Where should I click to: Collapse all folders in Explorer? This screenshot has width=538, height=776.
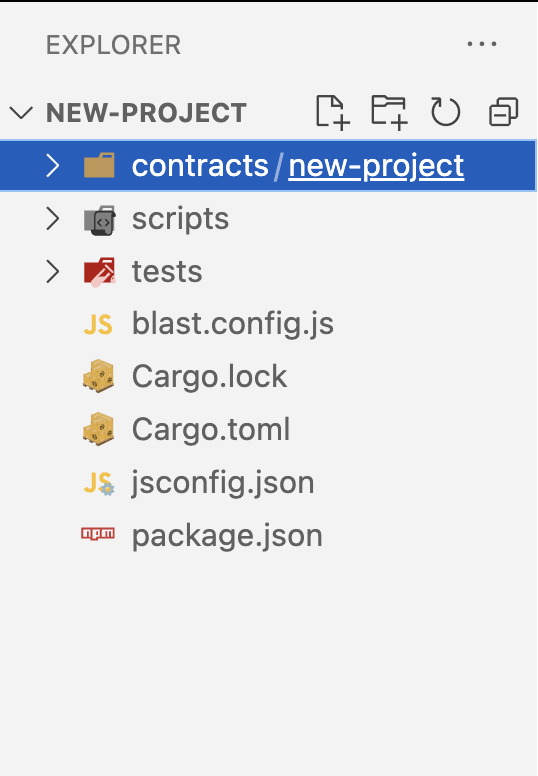pos(503,112)
